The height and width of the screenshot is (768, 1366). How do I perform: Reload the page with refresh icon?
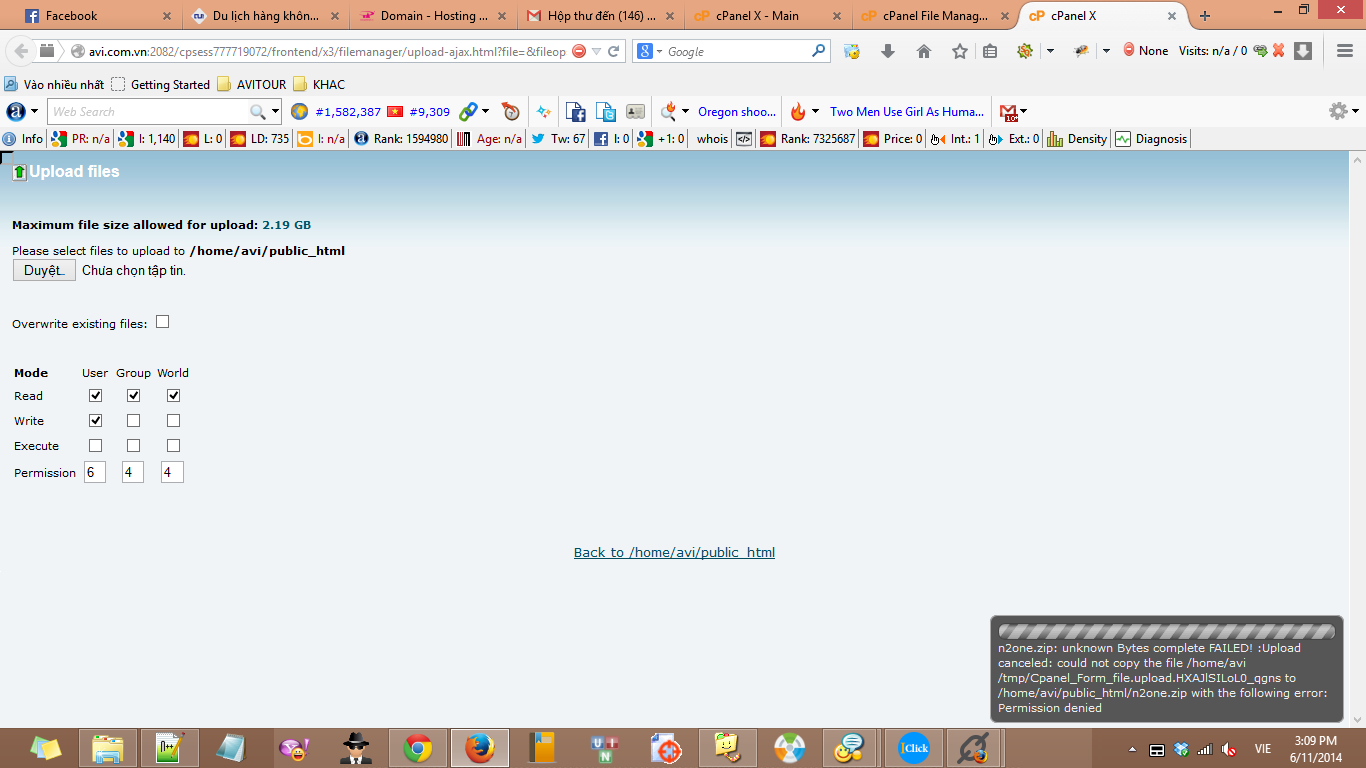(614, 51)
